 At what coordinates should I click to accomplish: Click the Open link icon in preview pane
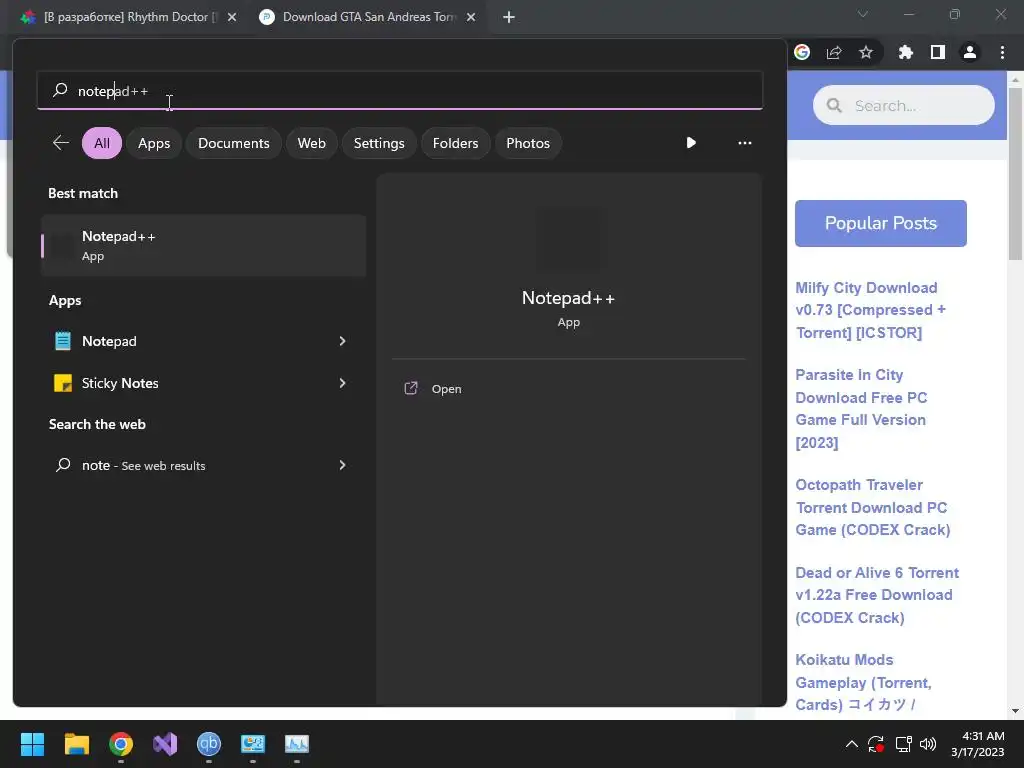click(411, 388)
